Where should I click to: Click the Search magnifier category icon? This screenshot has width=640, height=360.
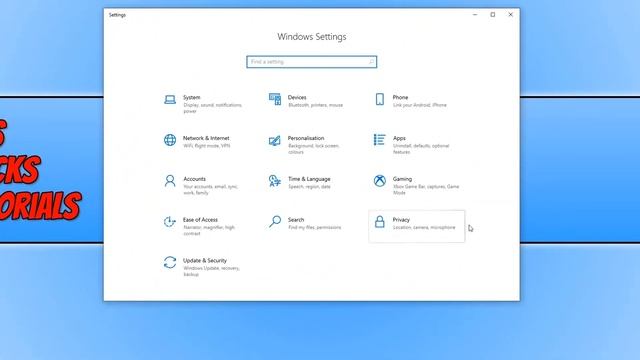(275, 222)
